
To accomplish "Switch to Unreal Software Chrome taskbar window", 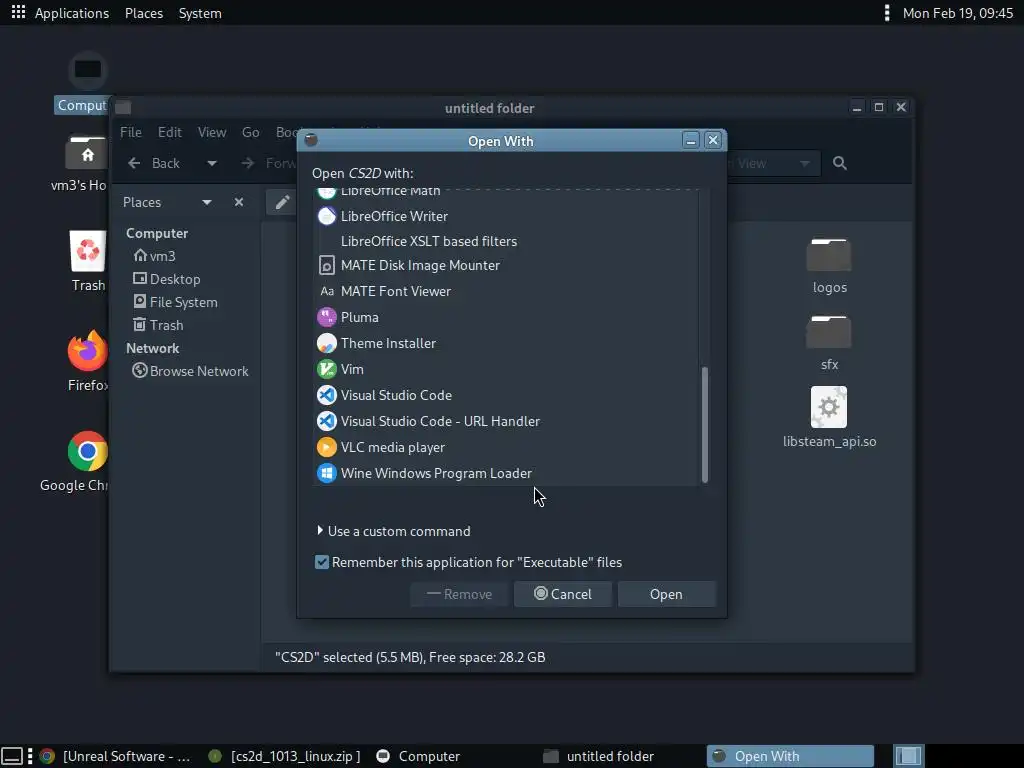I will click(x=116, y=756).
